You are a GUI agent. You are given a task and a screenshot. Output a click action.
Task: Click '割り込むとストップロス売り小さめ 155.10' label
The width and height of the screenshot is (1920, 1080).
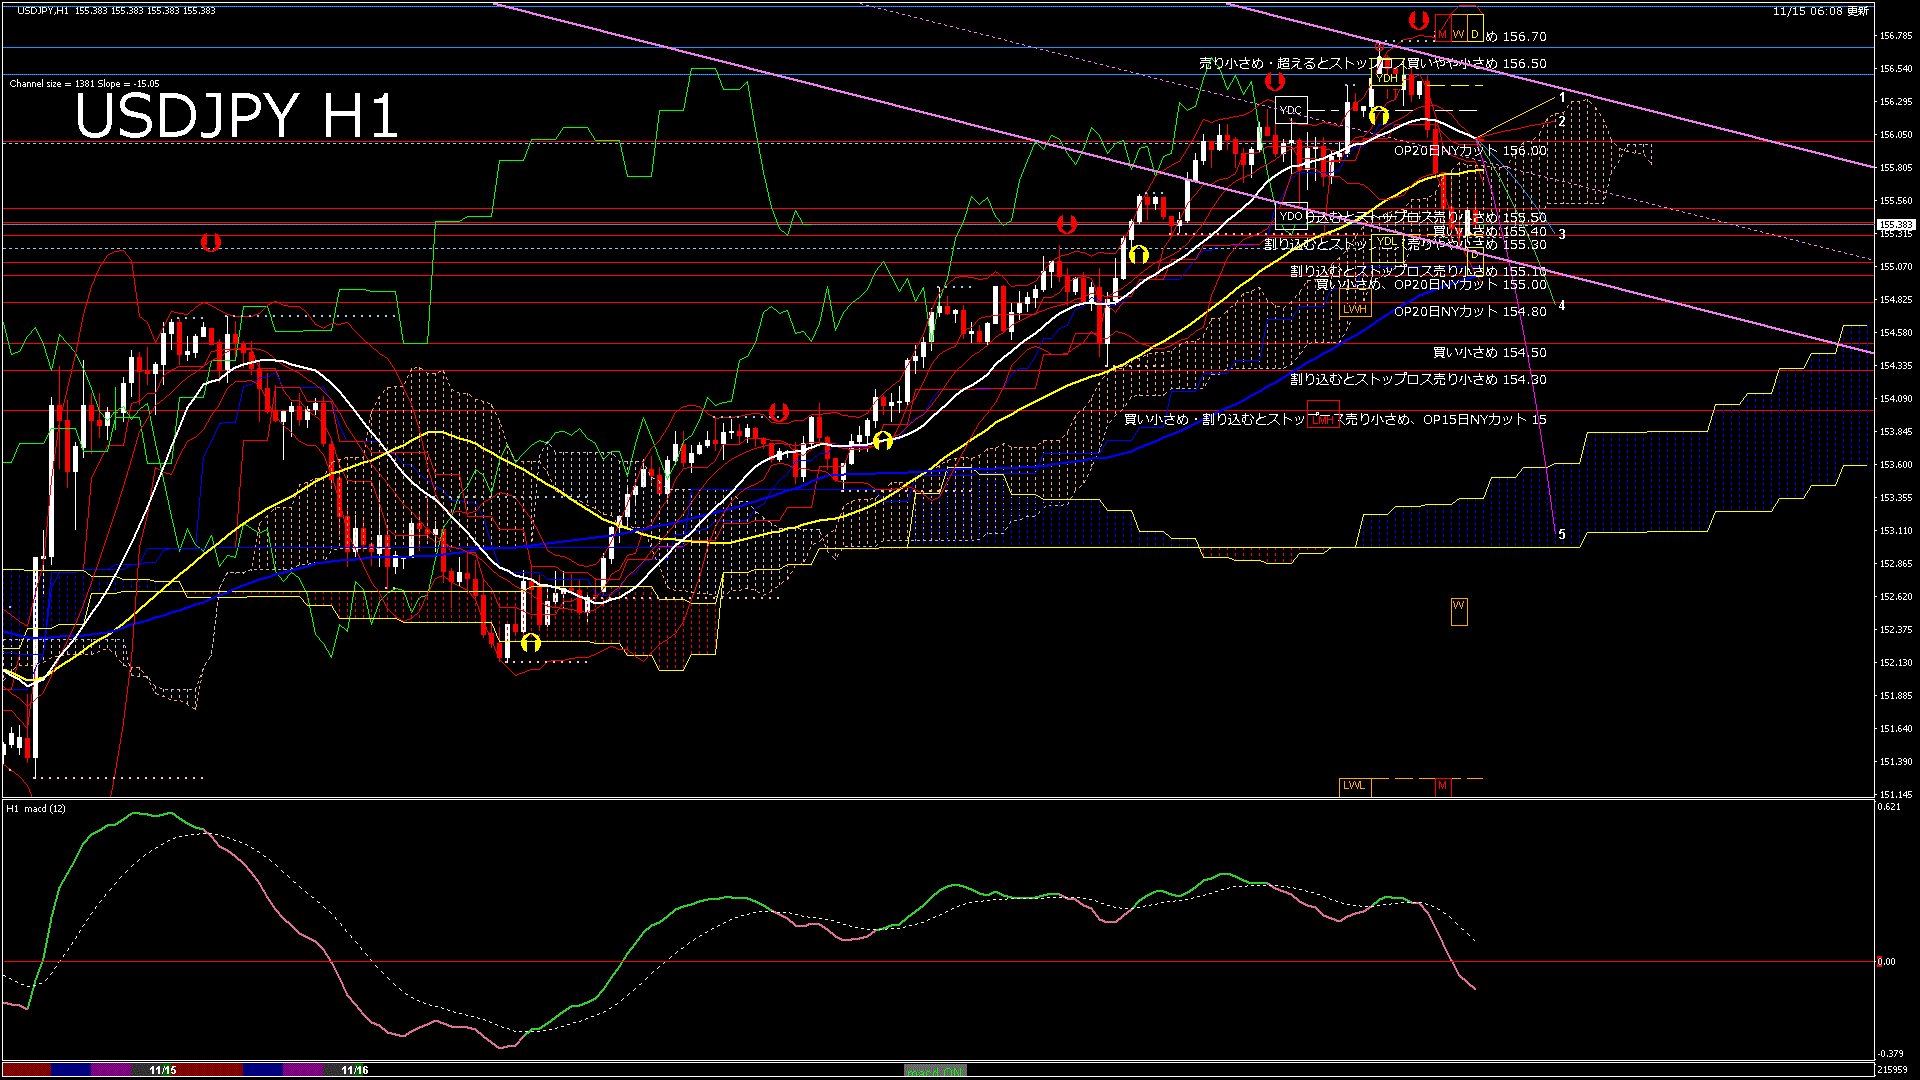pyautogui.click(x=1418, y=271)
